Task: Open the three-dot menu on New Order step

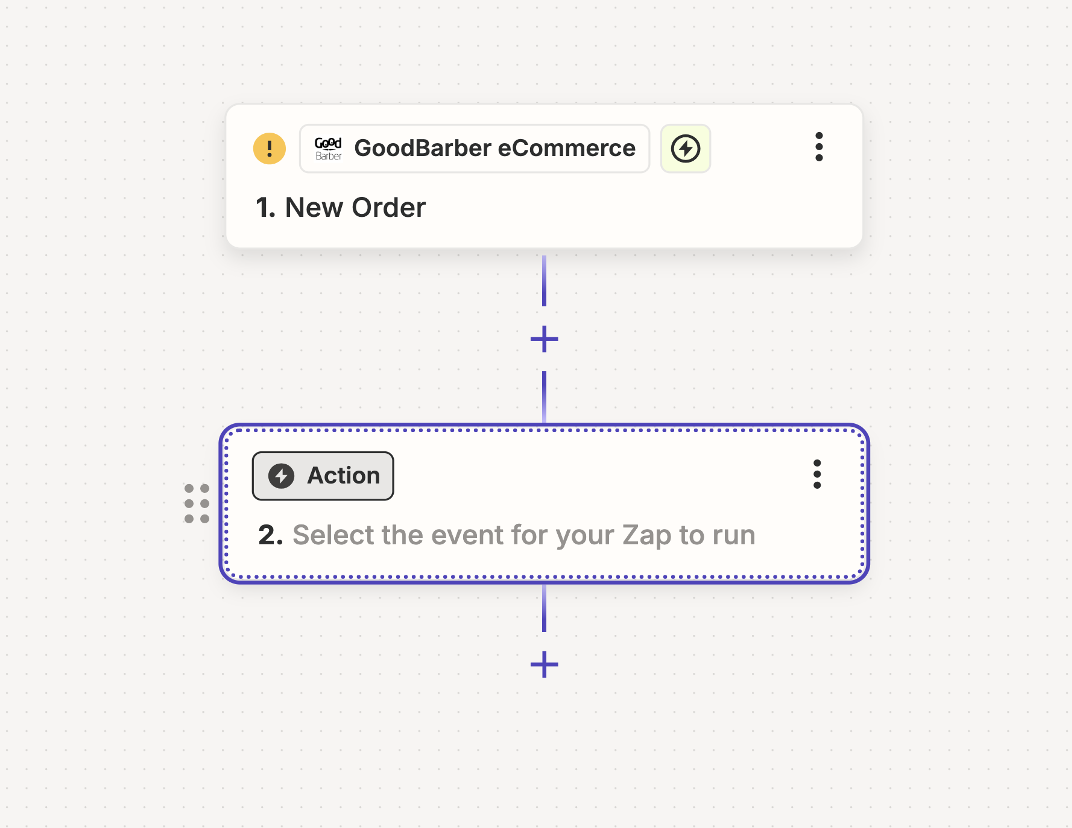Action: [819, 147]
